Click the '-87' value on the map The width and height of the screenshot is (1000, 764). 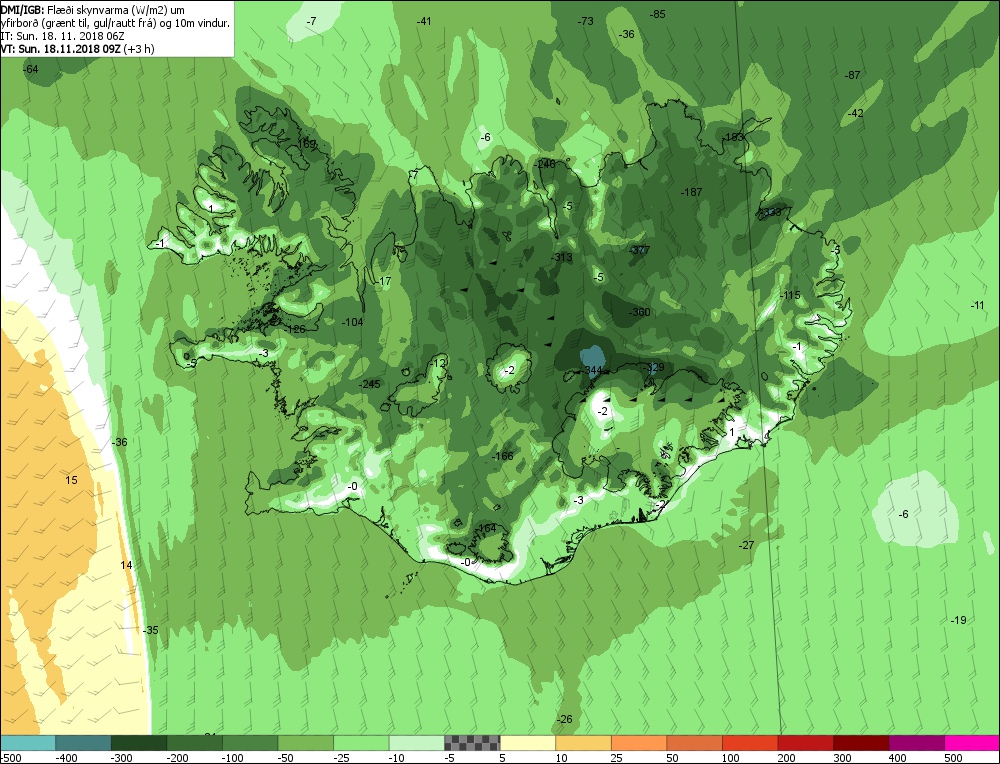coord(853,75)
